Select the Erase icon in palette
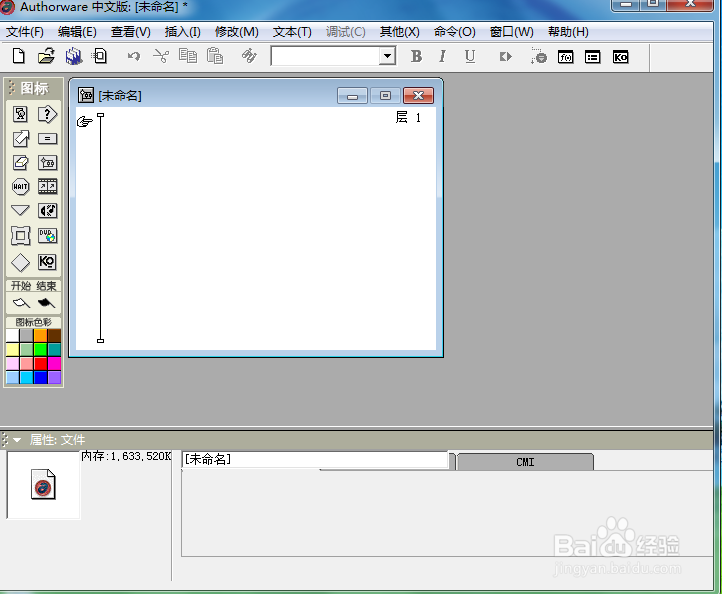 coord(20,163)
